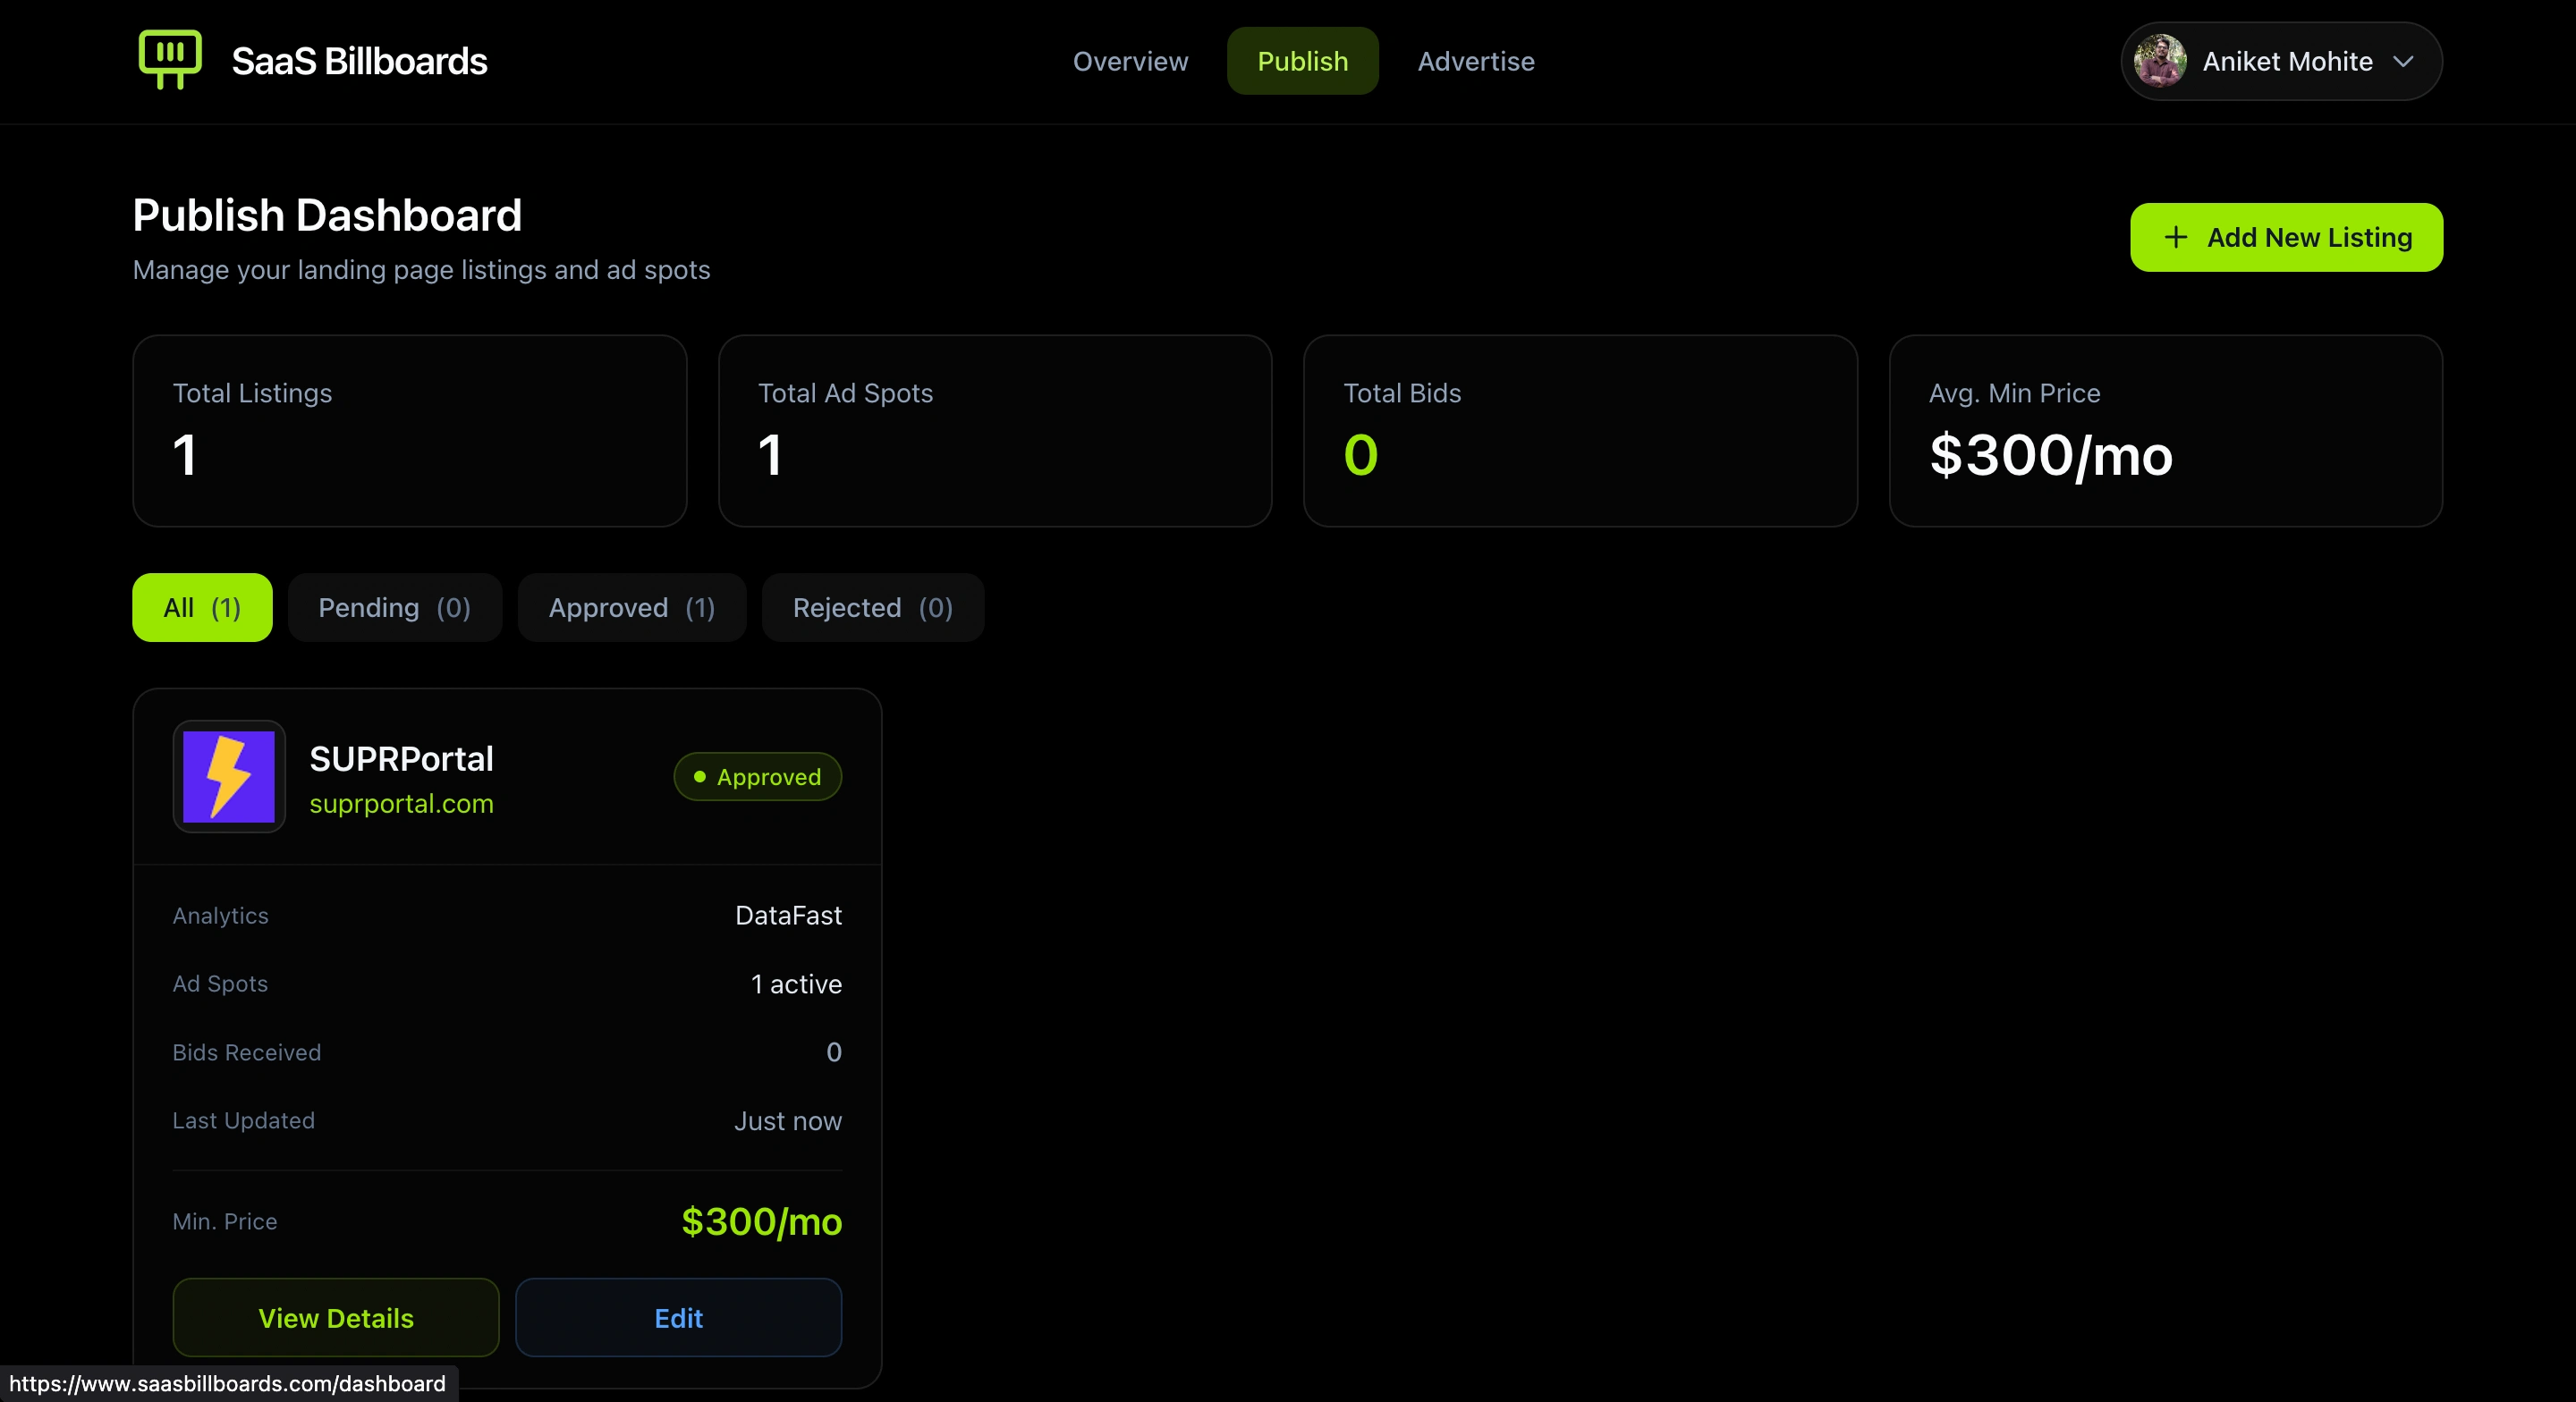The height and width of the screenshot is (1402, 2576).
Task: Click the plus icon on Add New Listing
Action: tap(2174, 237)
